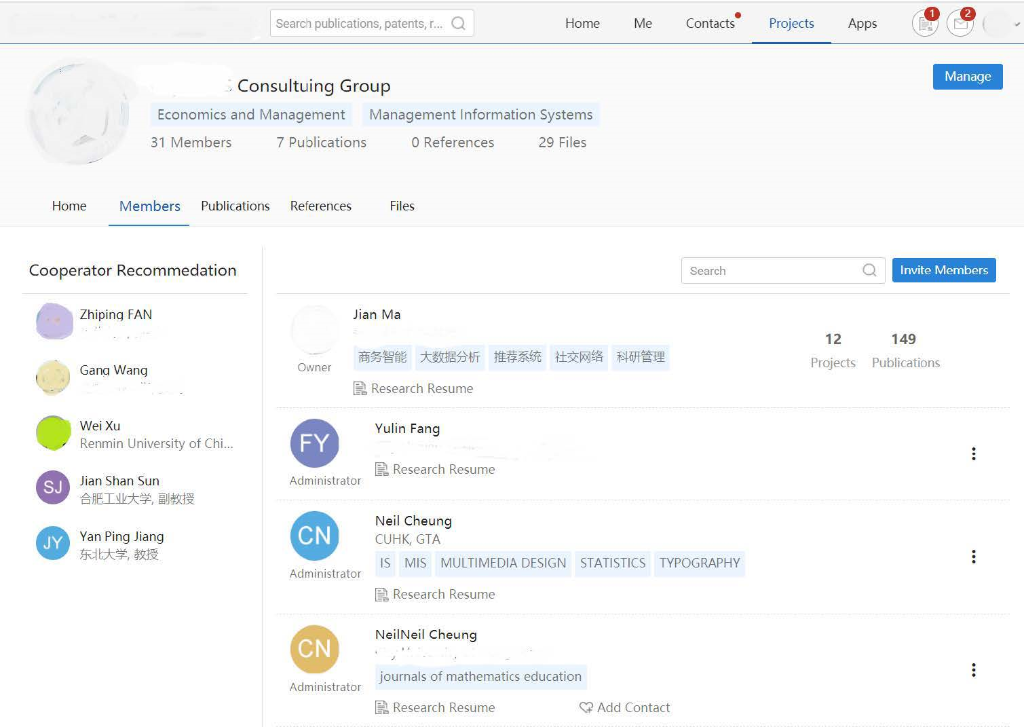1024x727 pixels.
Task: Click the Invite Members button
Action: tap(944, 270)
